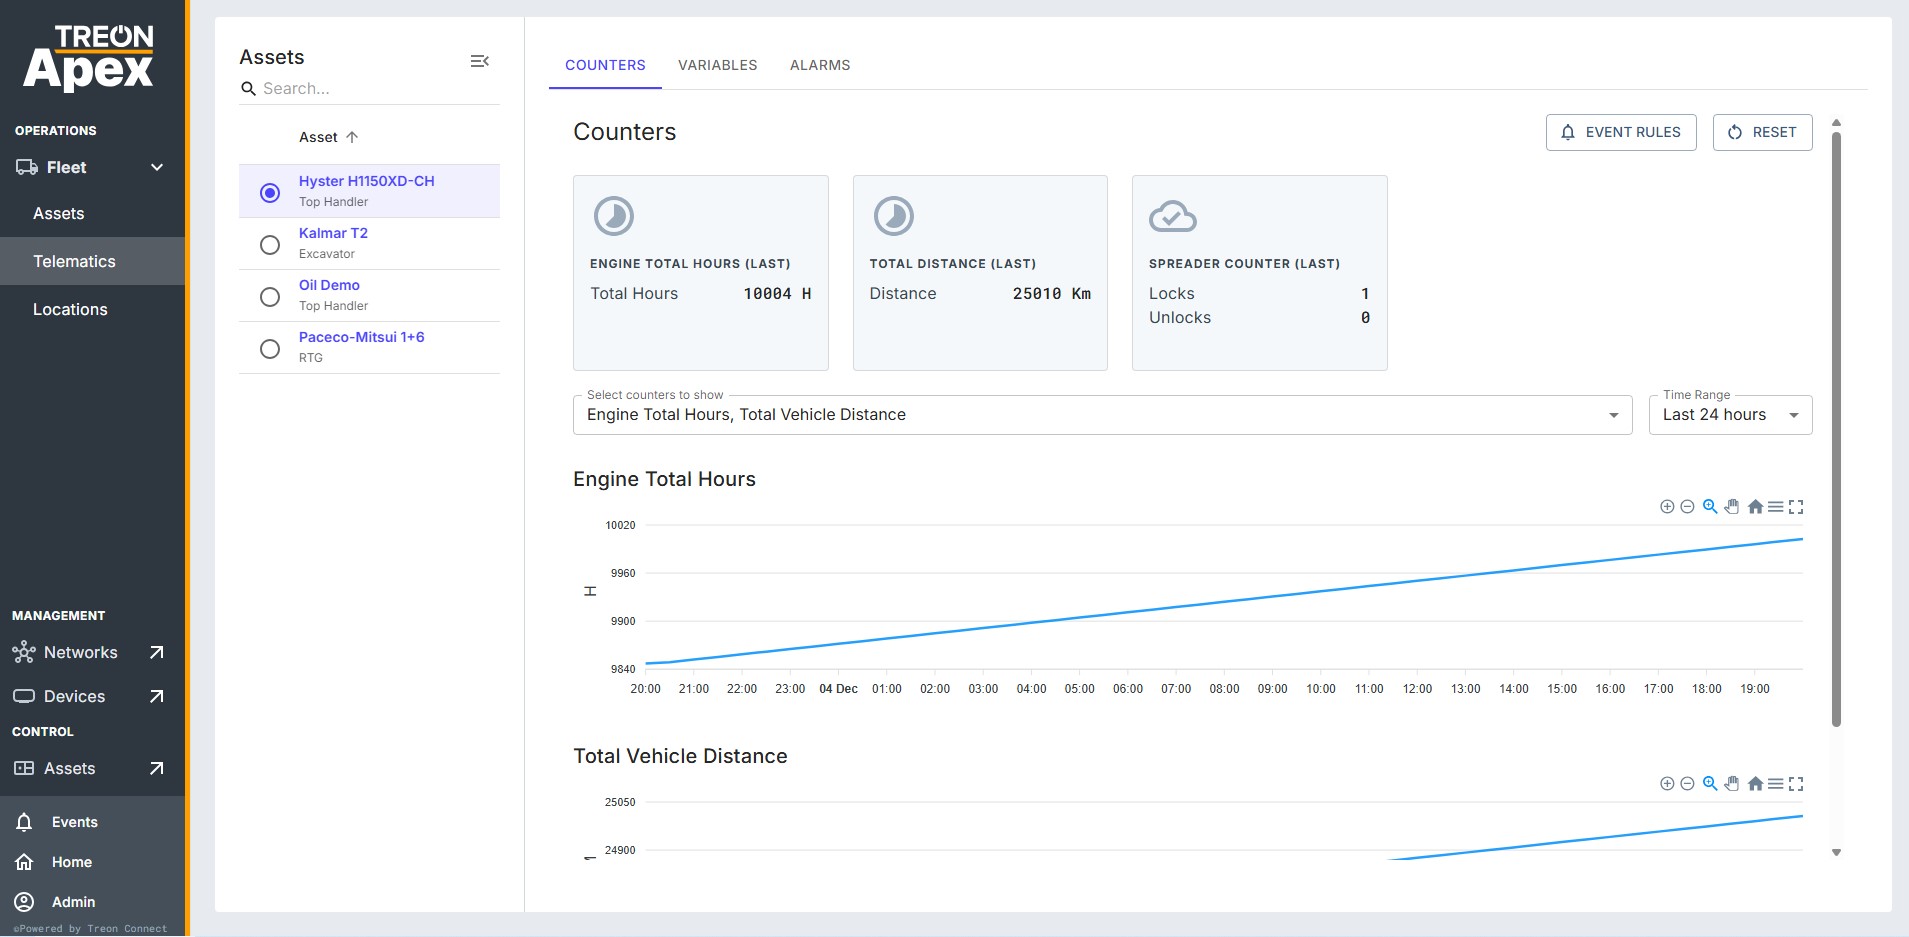Go to Home page

tap(72, 862)
